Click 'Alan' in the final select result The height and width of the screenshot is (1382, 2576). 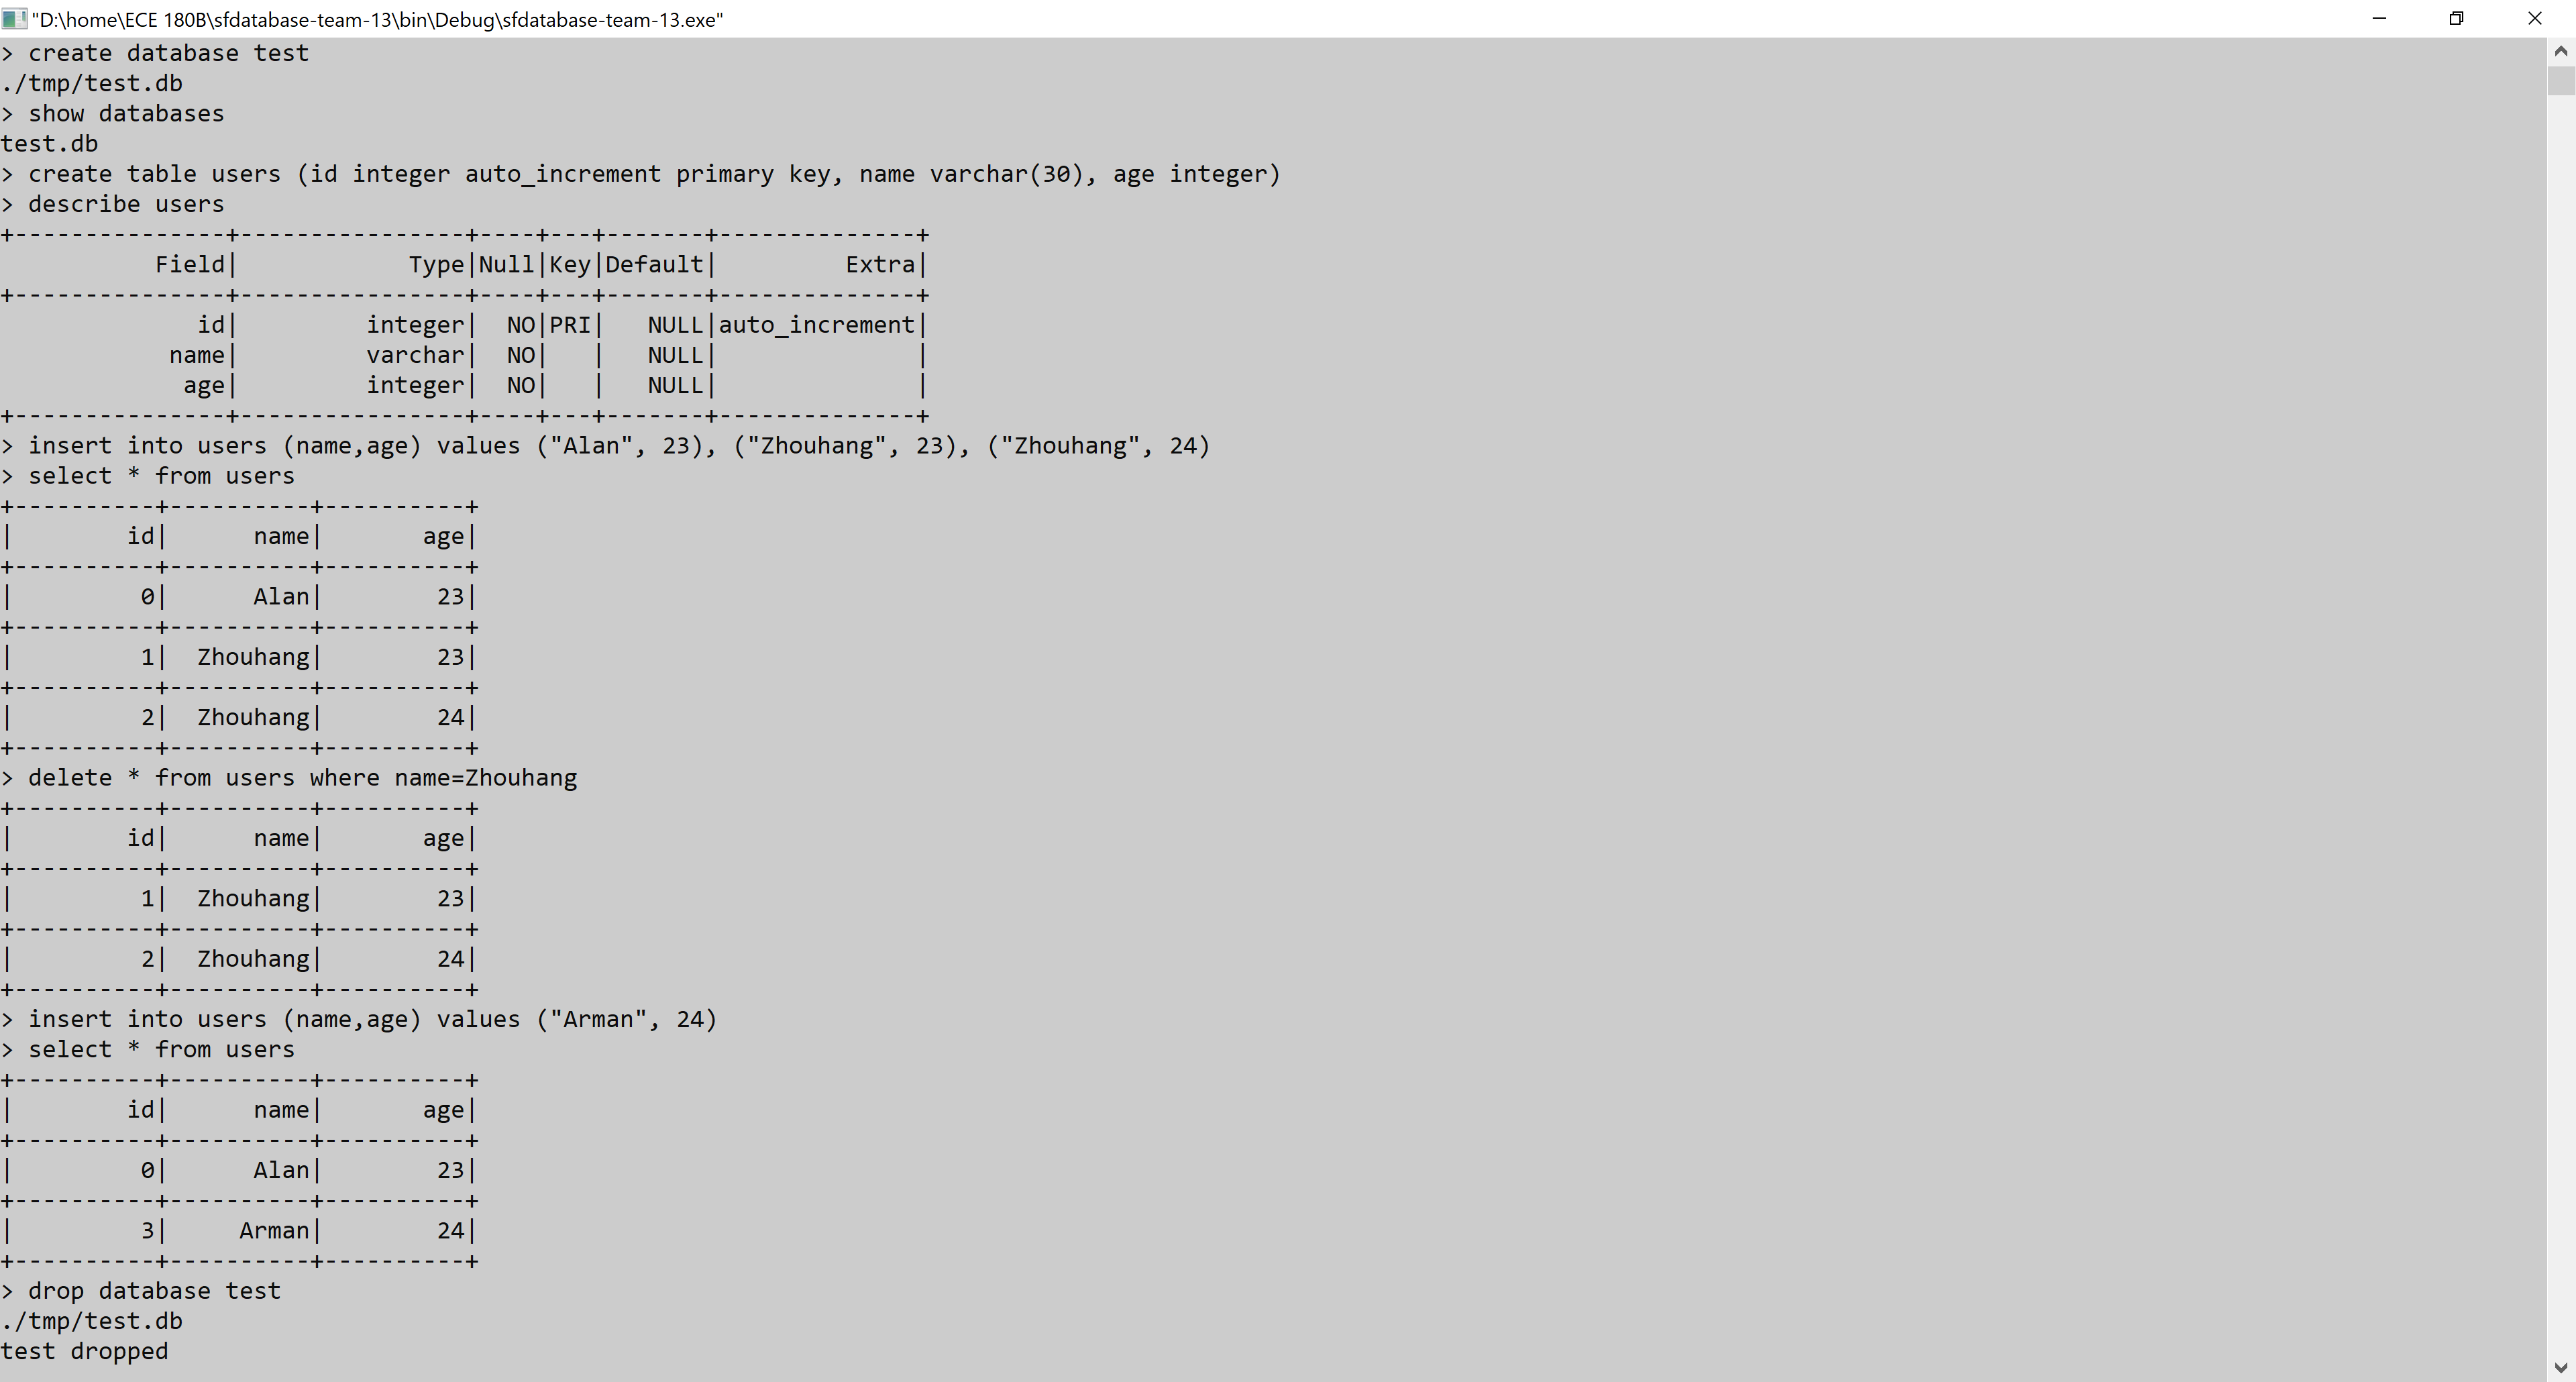(x=281, y=1170)
